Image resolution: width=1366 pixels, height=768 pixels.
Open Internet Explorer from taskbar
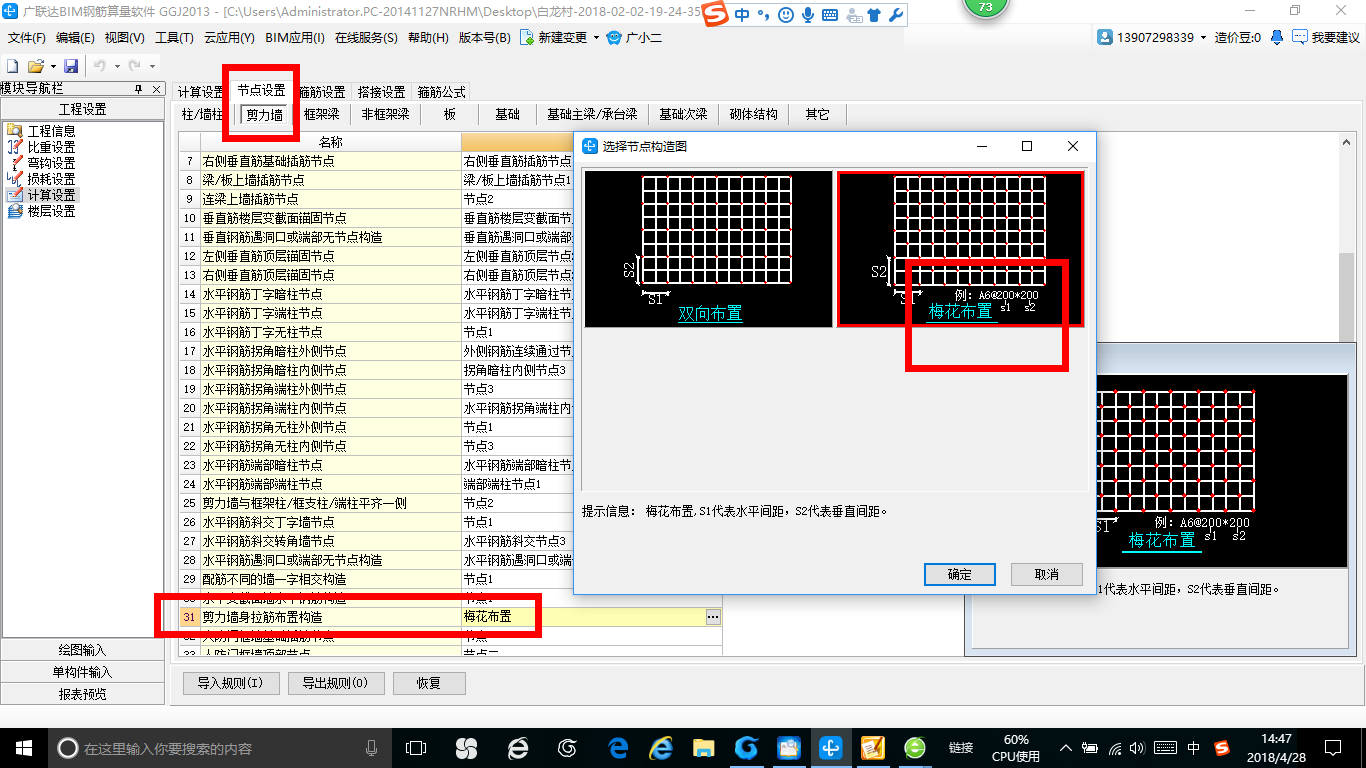click(661, 747)
